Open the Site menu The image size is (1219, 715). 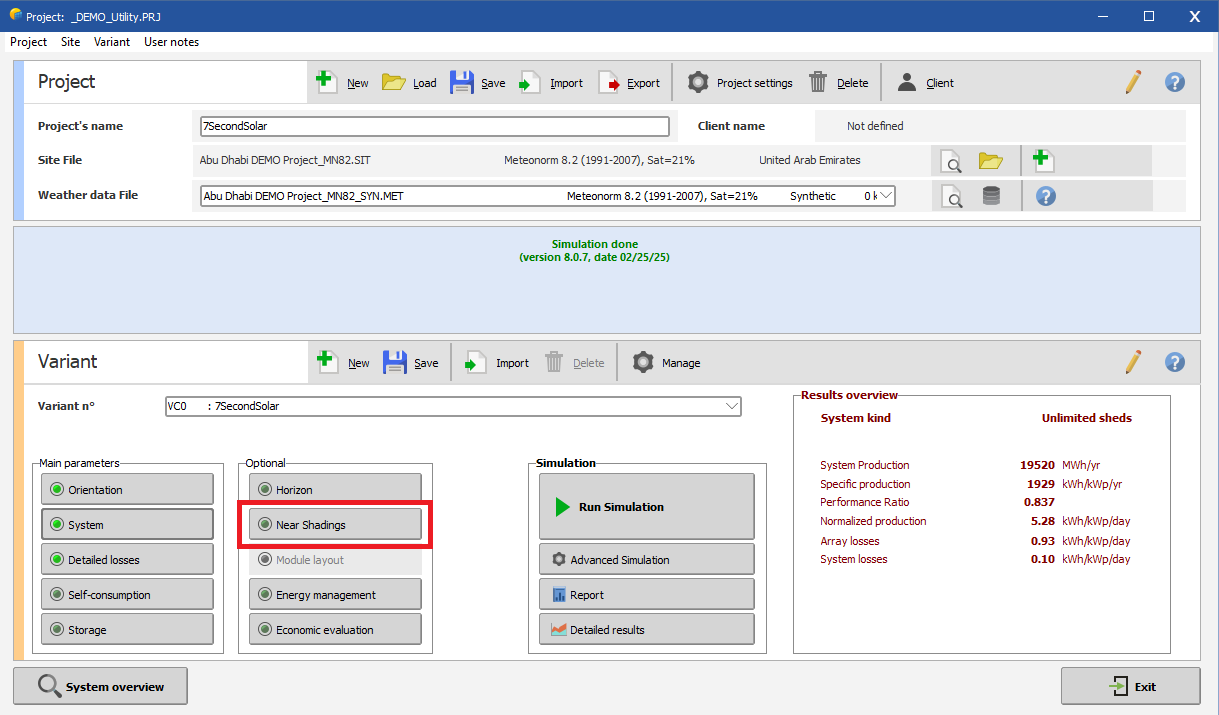[x=70, y=42]
